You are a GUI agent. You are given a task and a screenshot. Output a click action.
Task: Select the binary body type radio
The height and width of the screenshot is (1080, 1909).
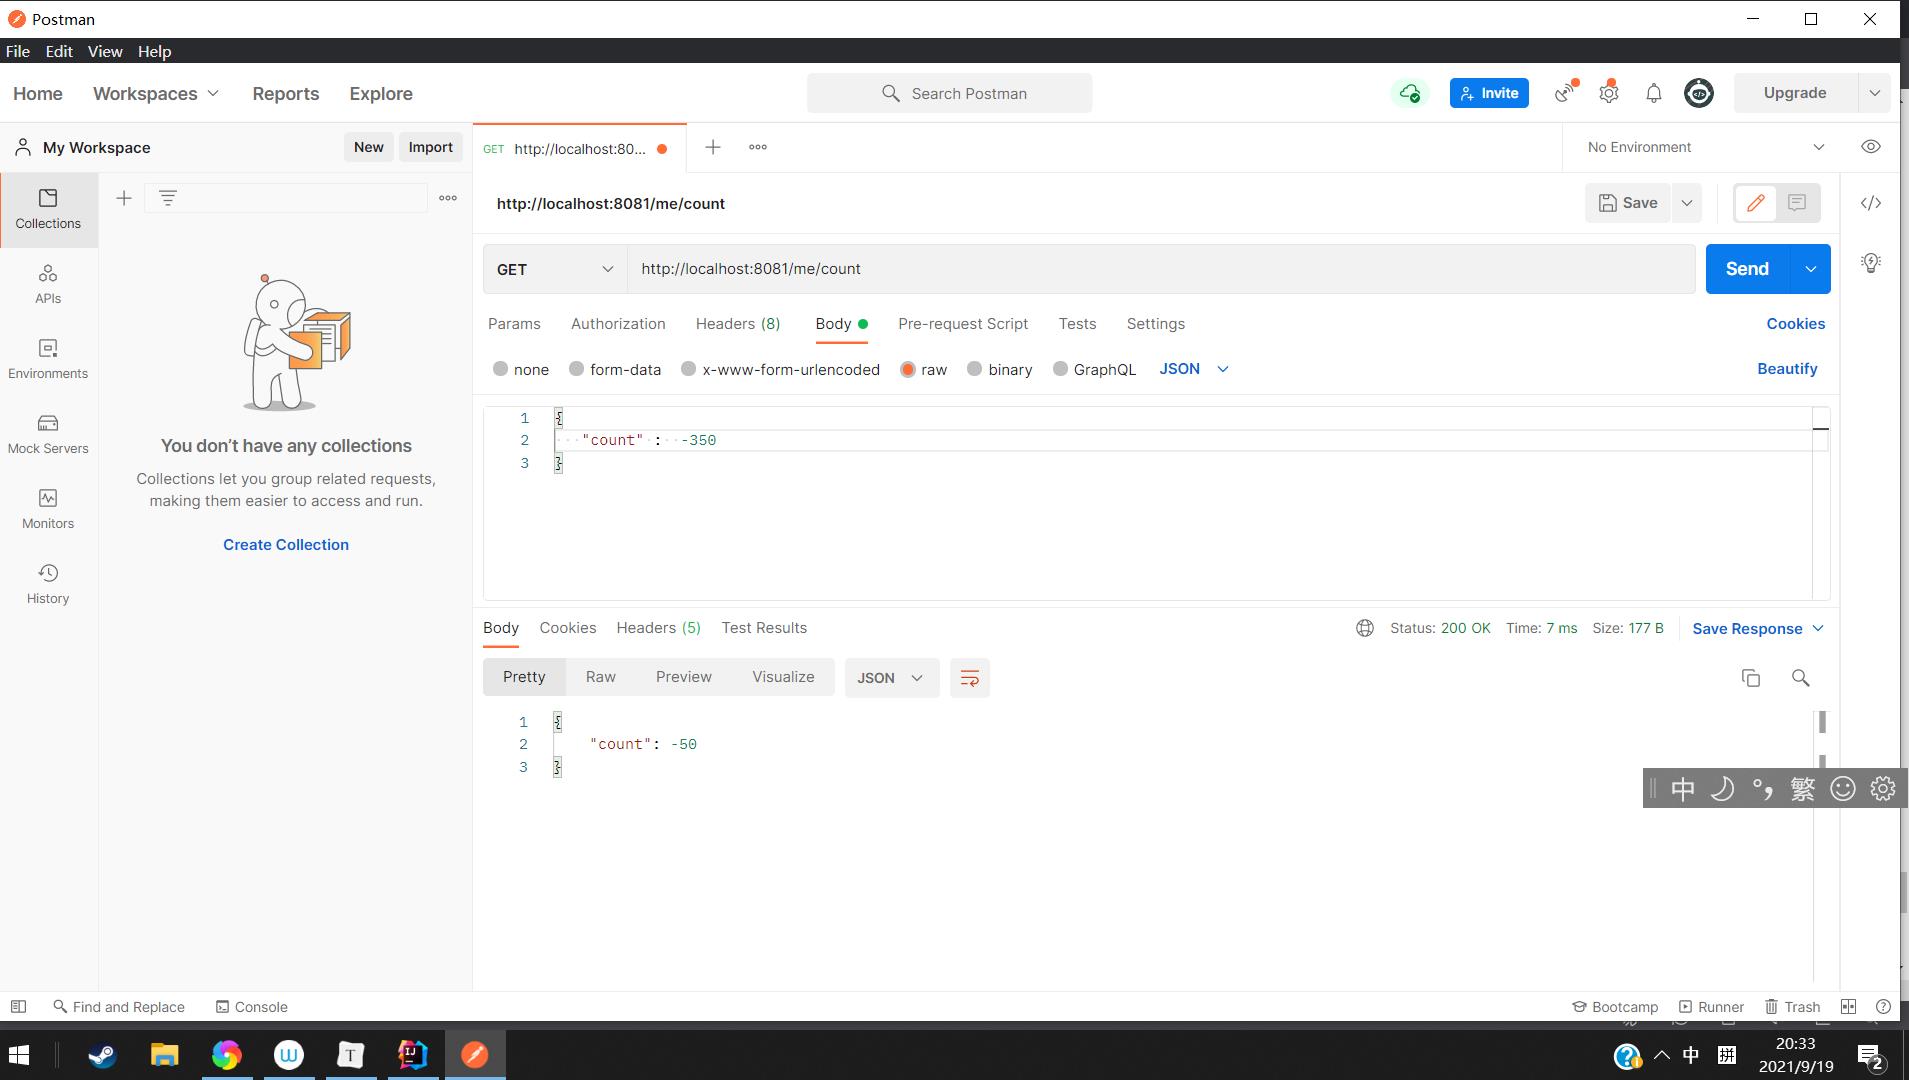coord(975,369)
